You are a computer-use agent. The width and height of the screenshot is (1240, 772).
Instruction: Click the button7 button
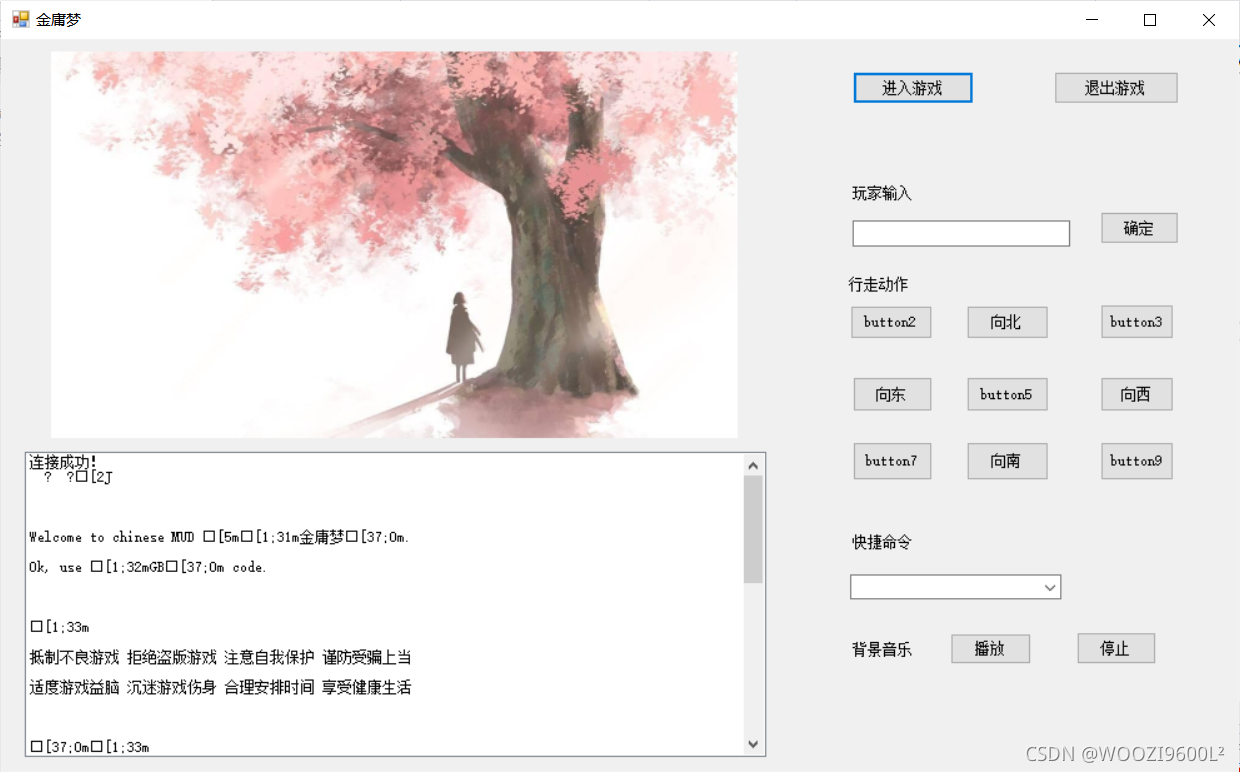(x=892, y=461)
